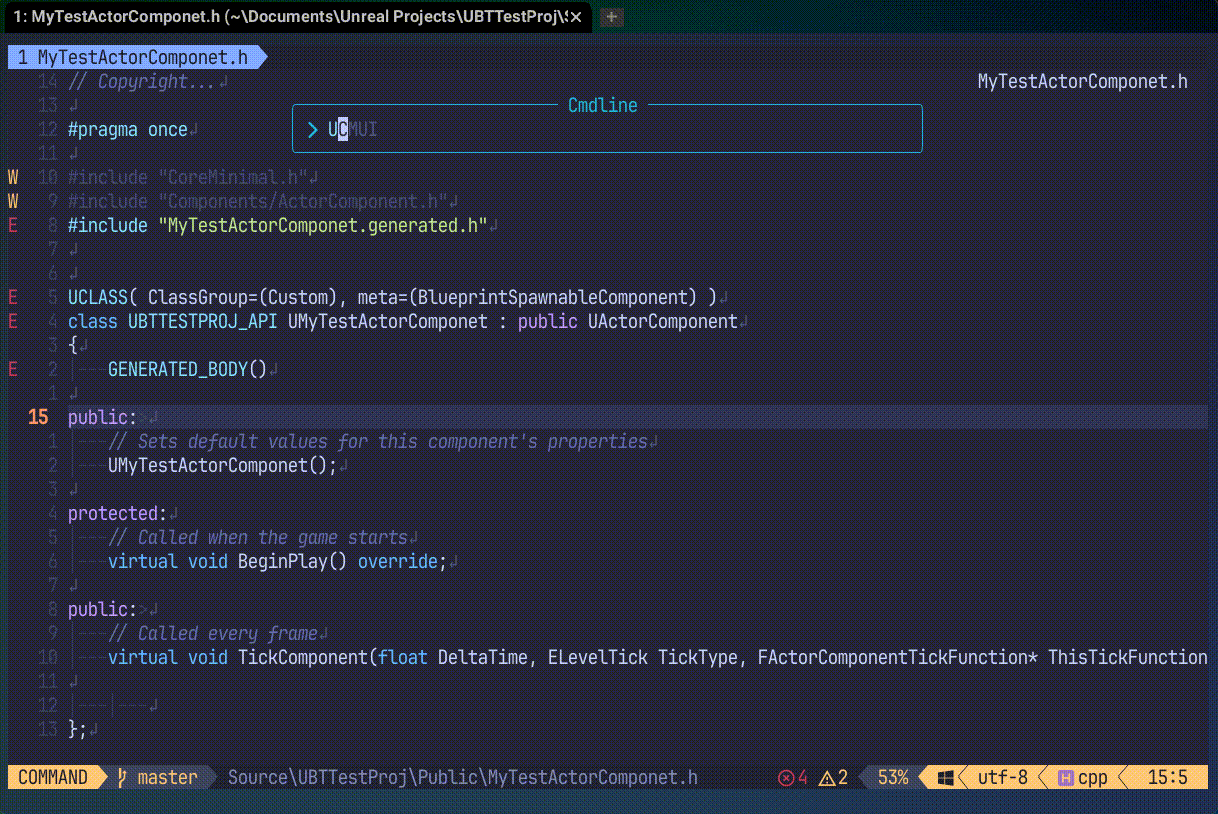Click the 'Called every frame' comment
Image resolution: width=1218 pixels, height=814 pixels.
coord(213,633)
